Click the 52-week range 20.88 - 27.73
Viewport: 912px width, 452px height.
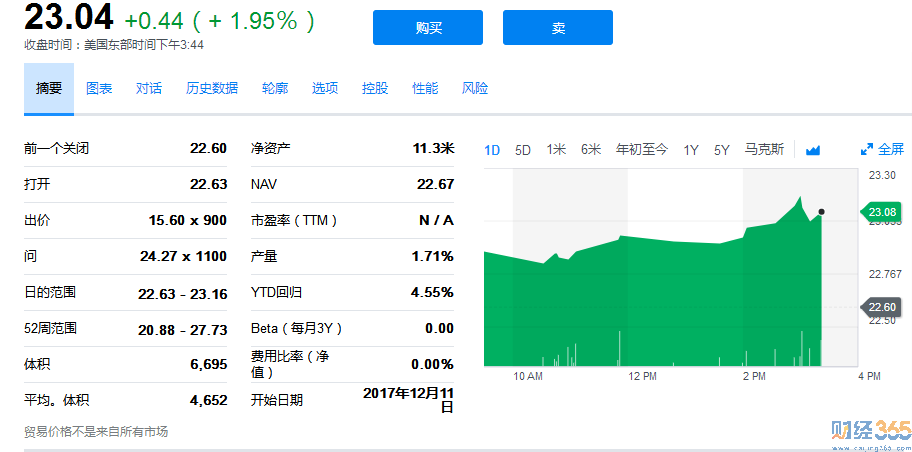tap(183, 330)
